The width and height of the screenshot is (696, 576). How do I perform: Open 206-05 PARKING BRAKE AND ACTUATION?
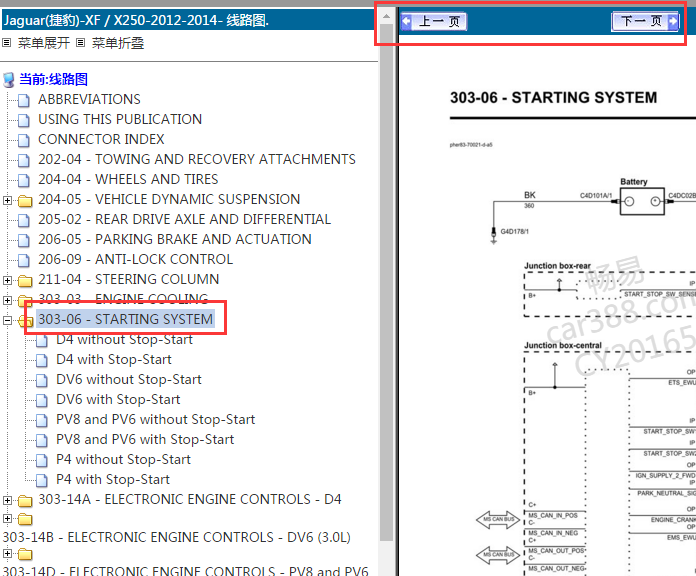click(x=175, y=239)
